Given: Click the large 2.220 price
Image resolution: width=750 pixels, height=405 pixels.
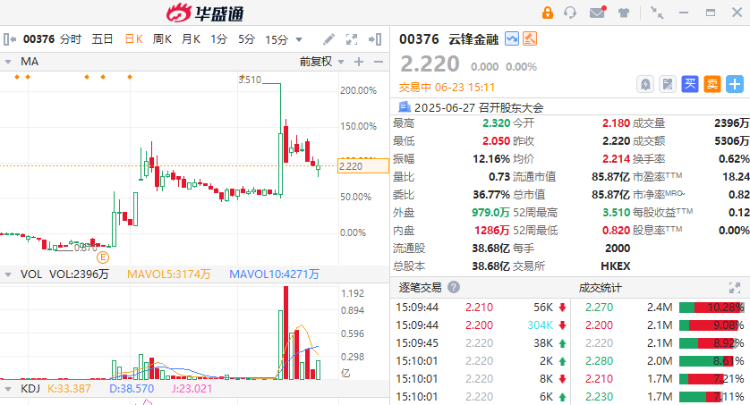Looking at the screenshot, I should [x=430, y=64].
